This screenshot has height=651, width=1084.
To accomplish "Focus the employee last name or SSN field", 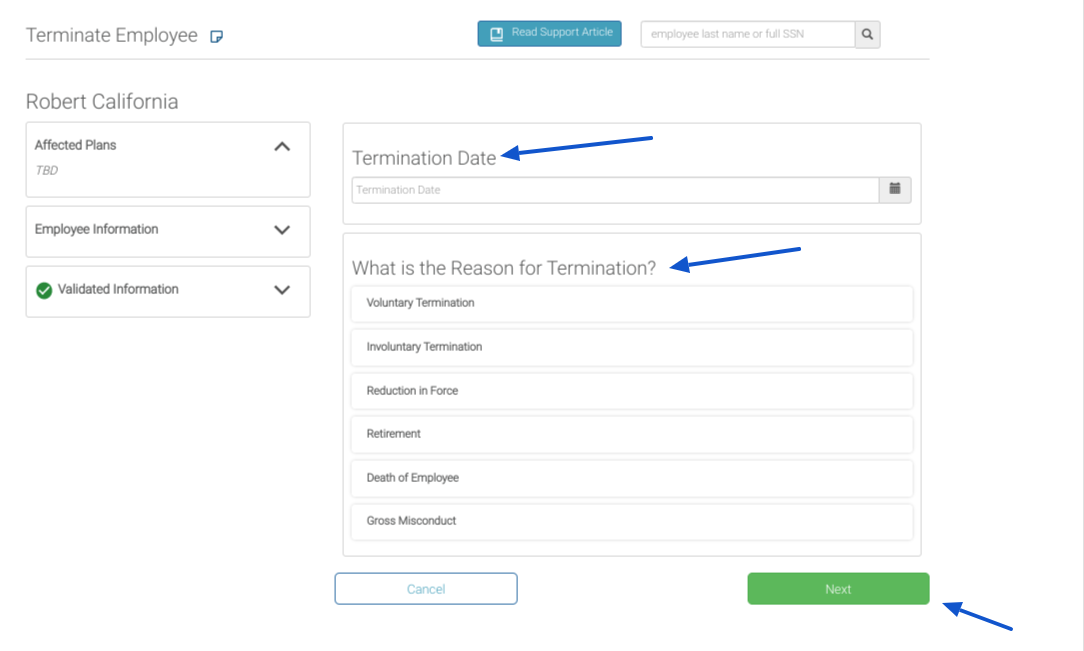I will [747, 35].
